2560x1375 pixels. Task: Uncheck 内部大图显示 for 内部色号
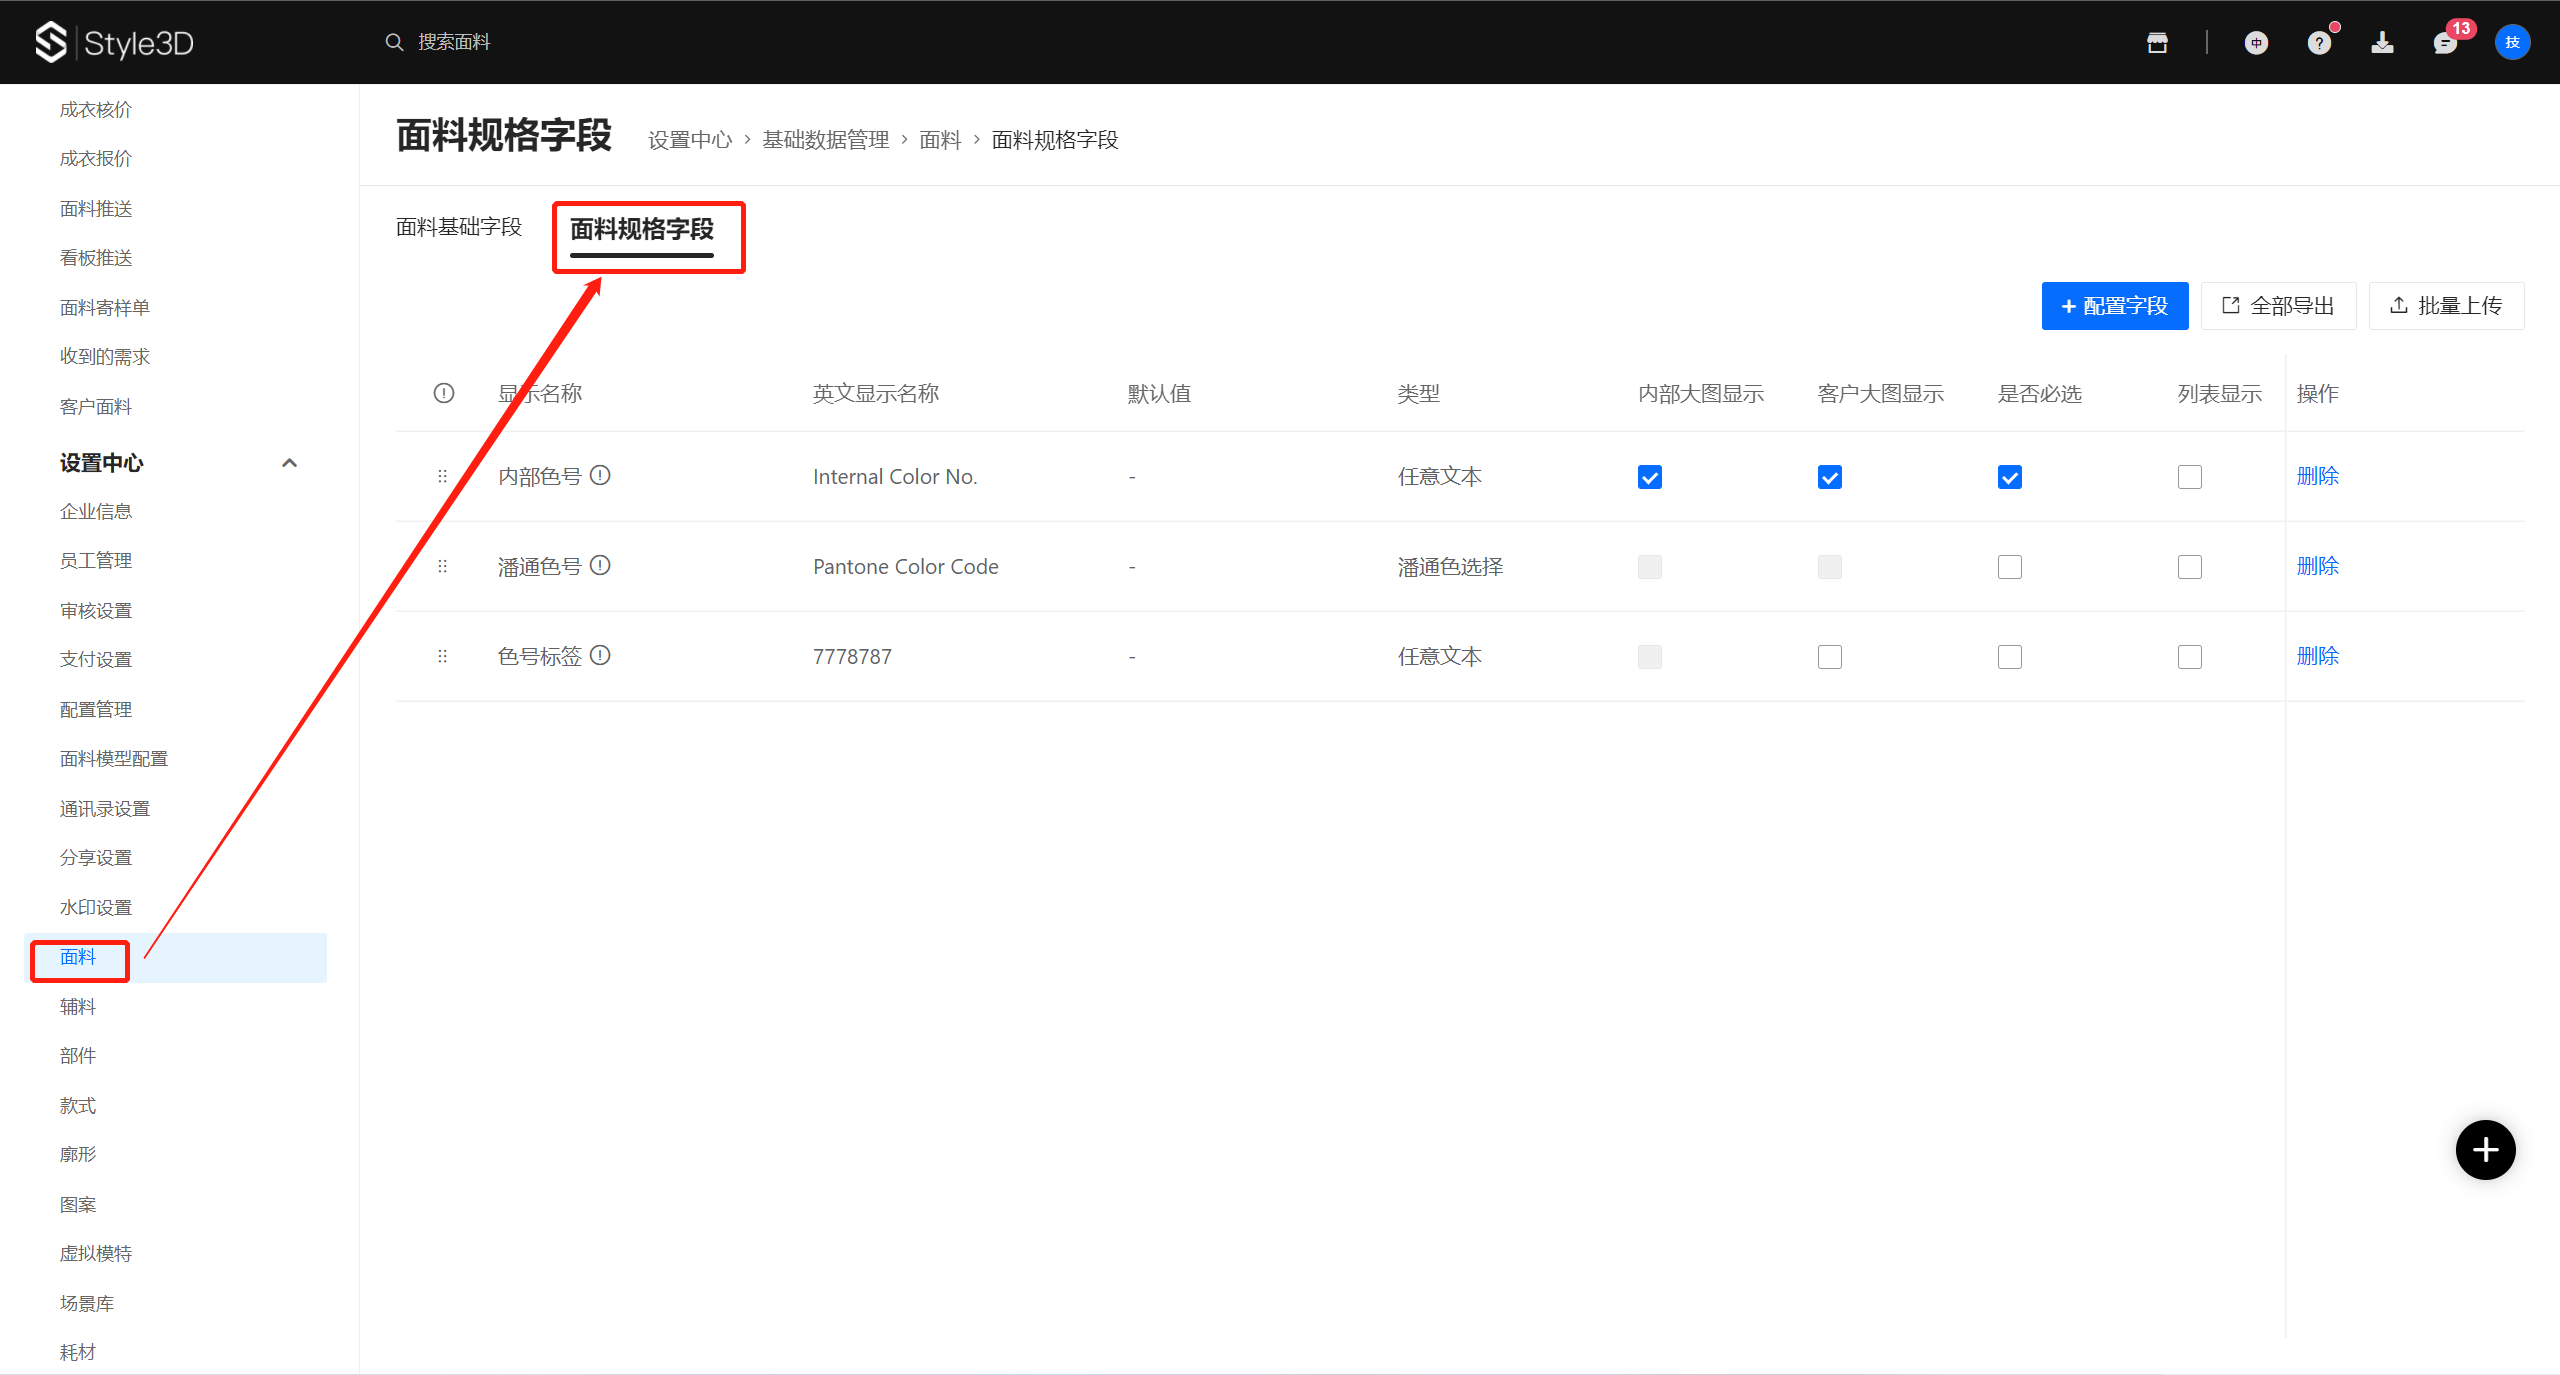(x=1650, y=477)
